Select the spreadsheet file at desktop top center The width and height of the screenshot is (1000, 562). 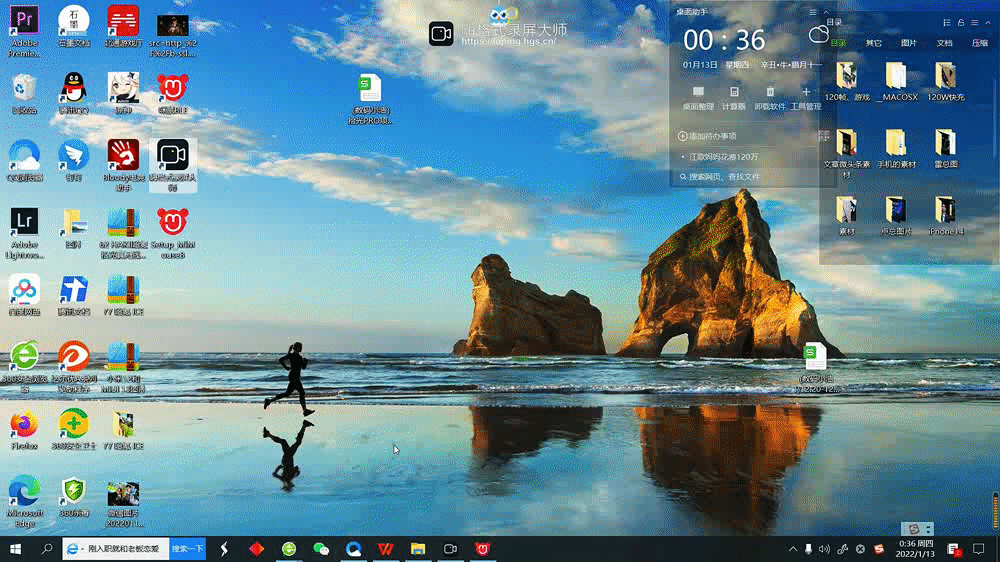coord(370,98)
